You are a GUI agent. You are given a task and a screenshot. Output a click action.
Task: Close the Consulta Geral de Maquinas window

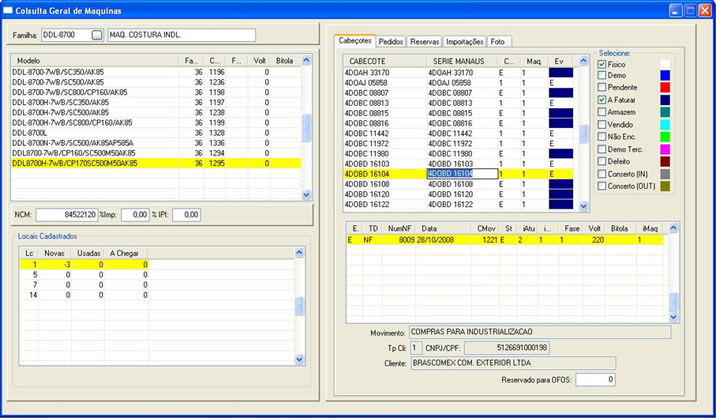[705, 11]
